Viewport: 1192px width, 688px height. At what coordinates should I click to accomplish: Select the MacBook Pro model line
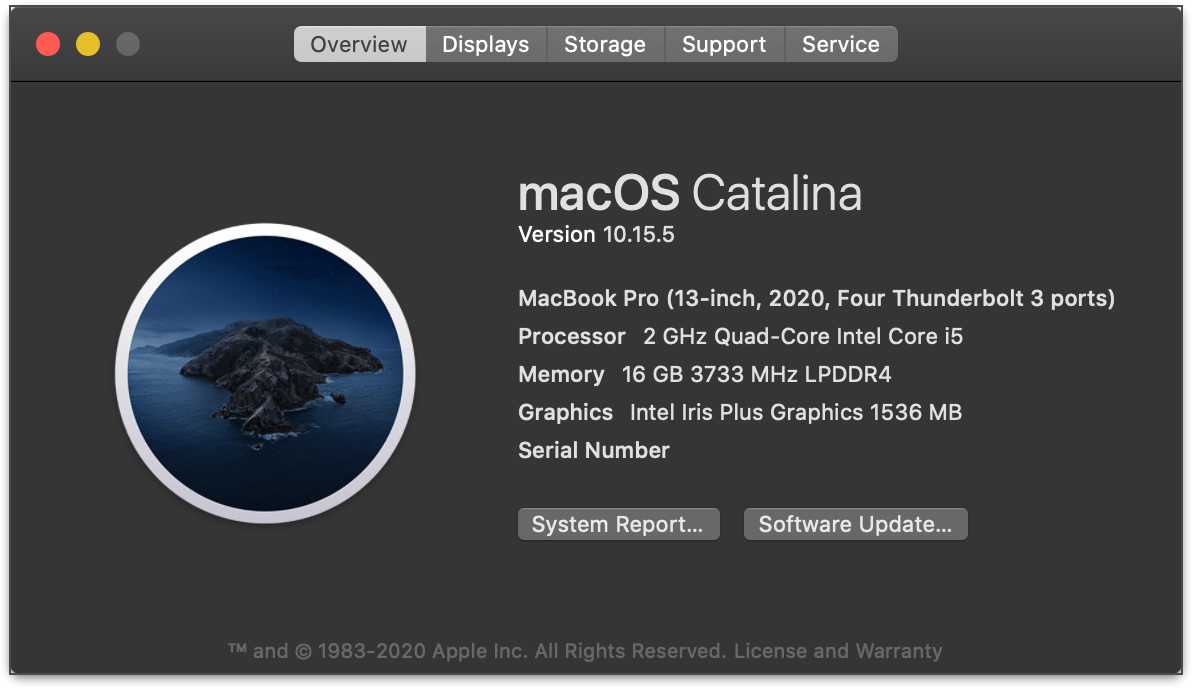816,298
